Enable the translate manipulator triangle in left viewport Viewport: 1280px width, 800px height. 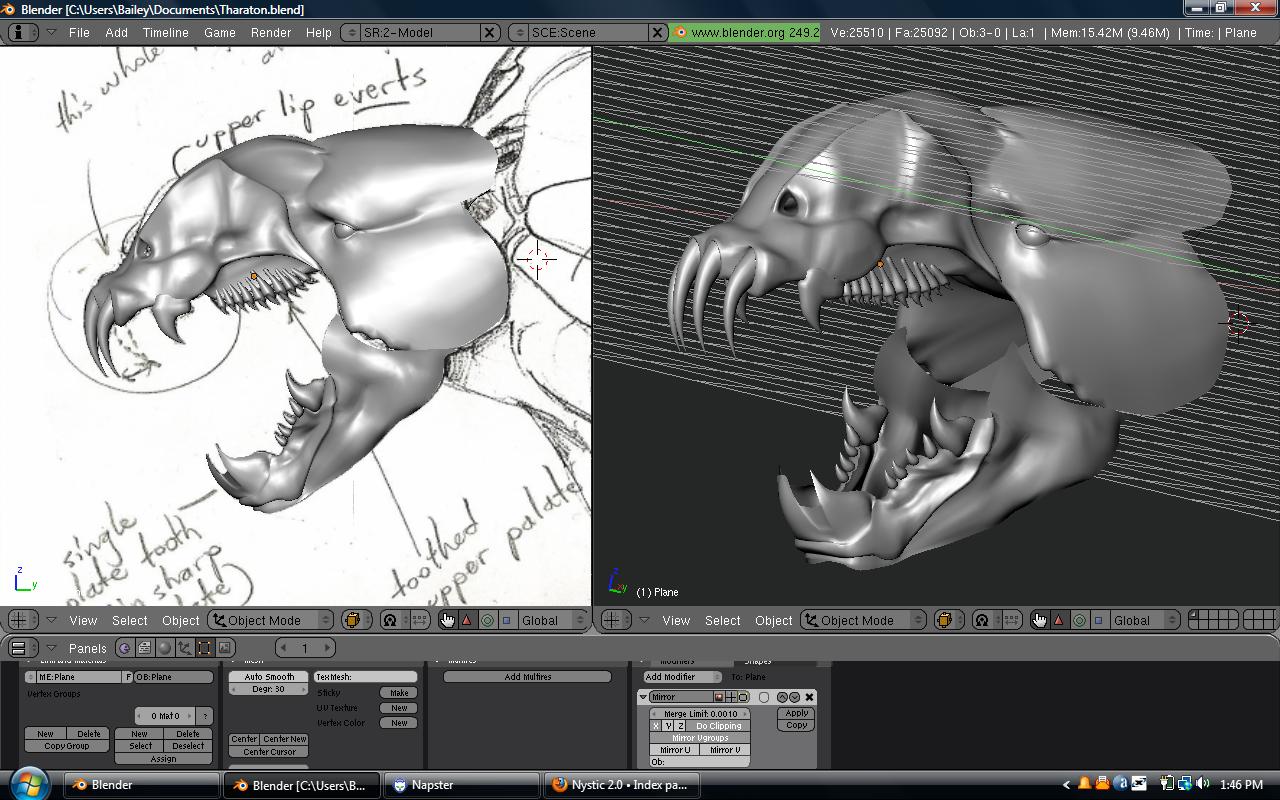coord(467,620)
